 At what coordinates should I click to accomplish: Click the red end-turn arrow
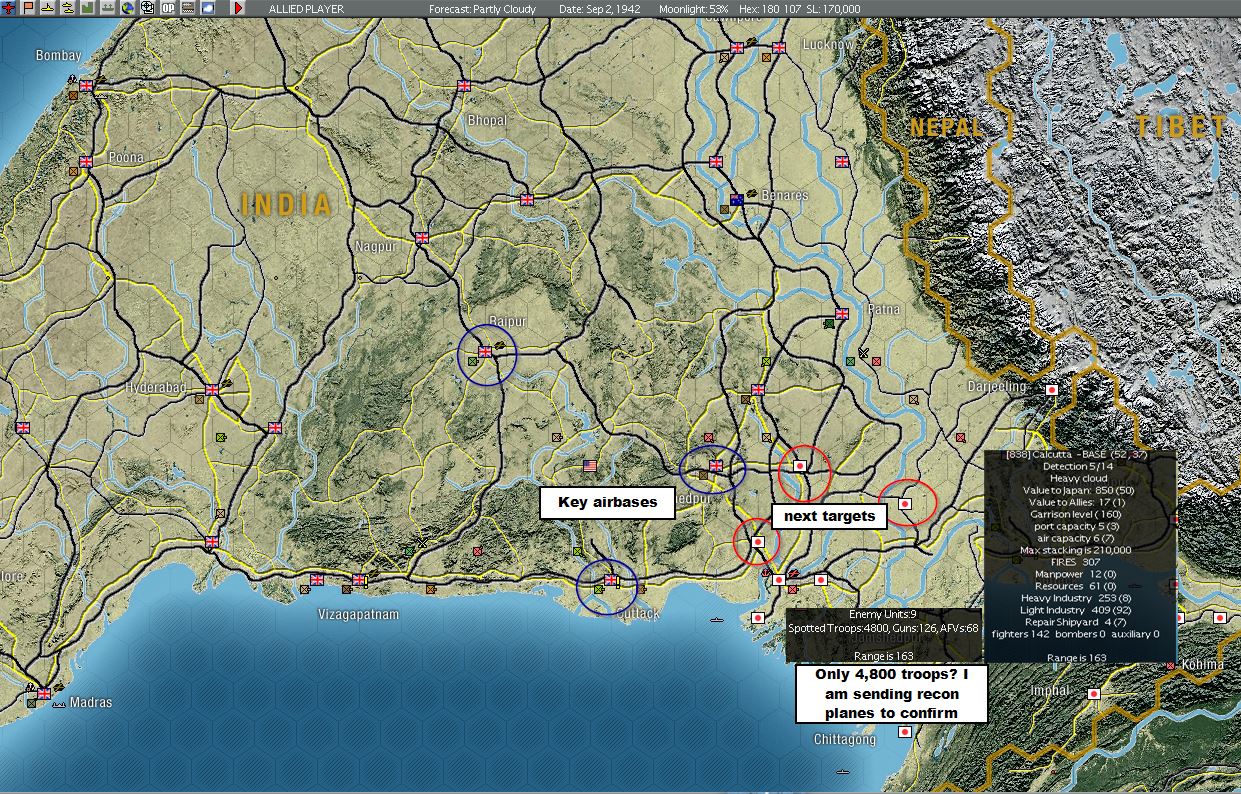pos(238,8)
